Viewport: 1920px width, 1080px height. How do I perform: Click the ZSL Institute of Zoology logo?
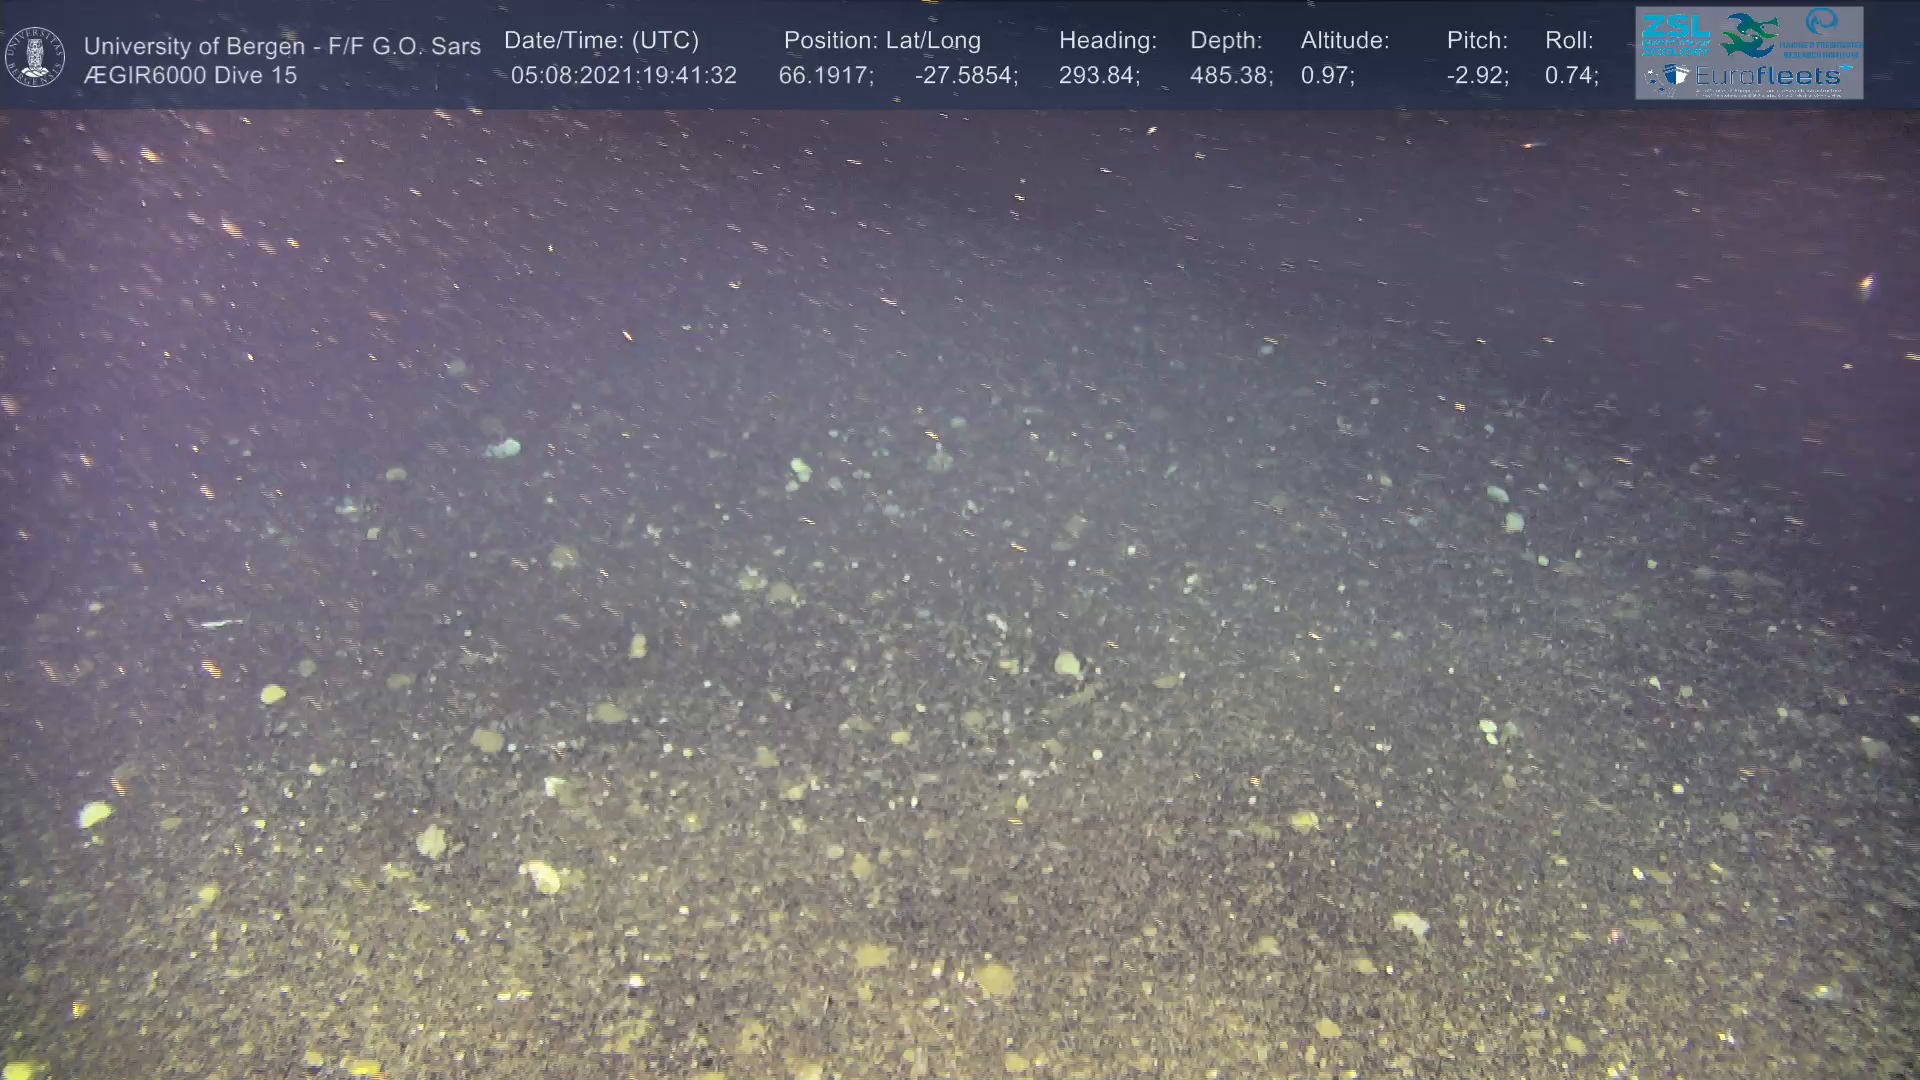[1675, 34]
